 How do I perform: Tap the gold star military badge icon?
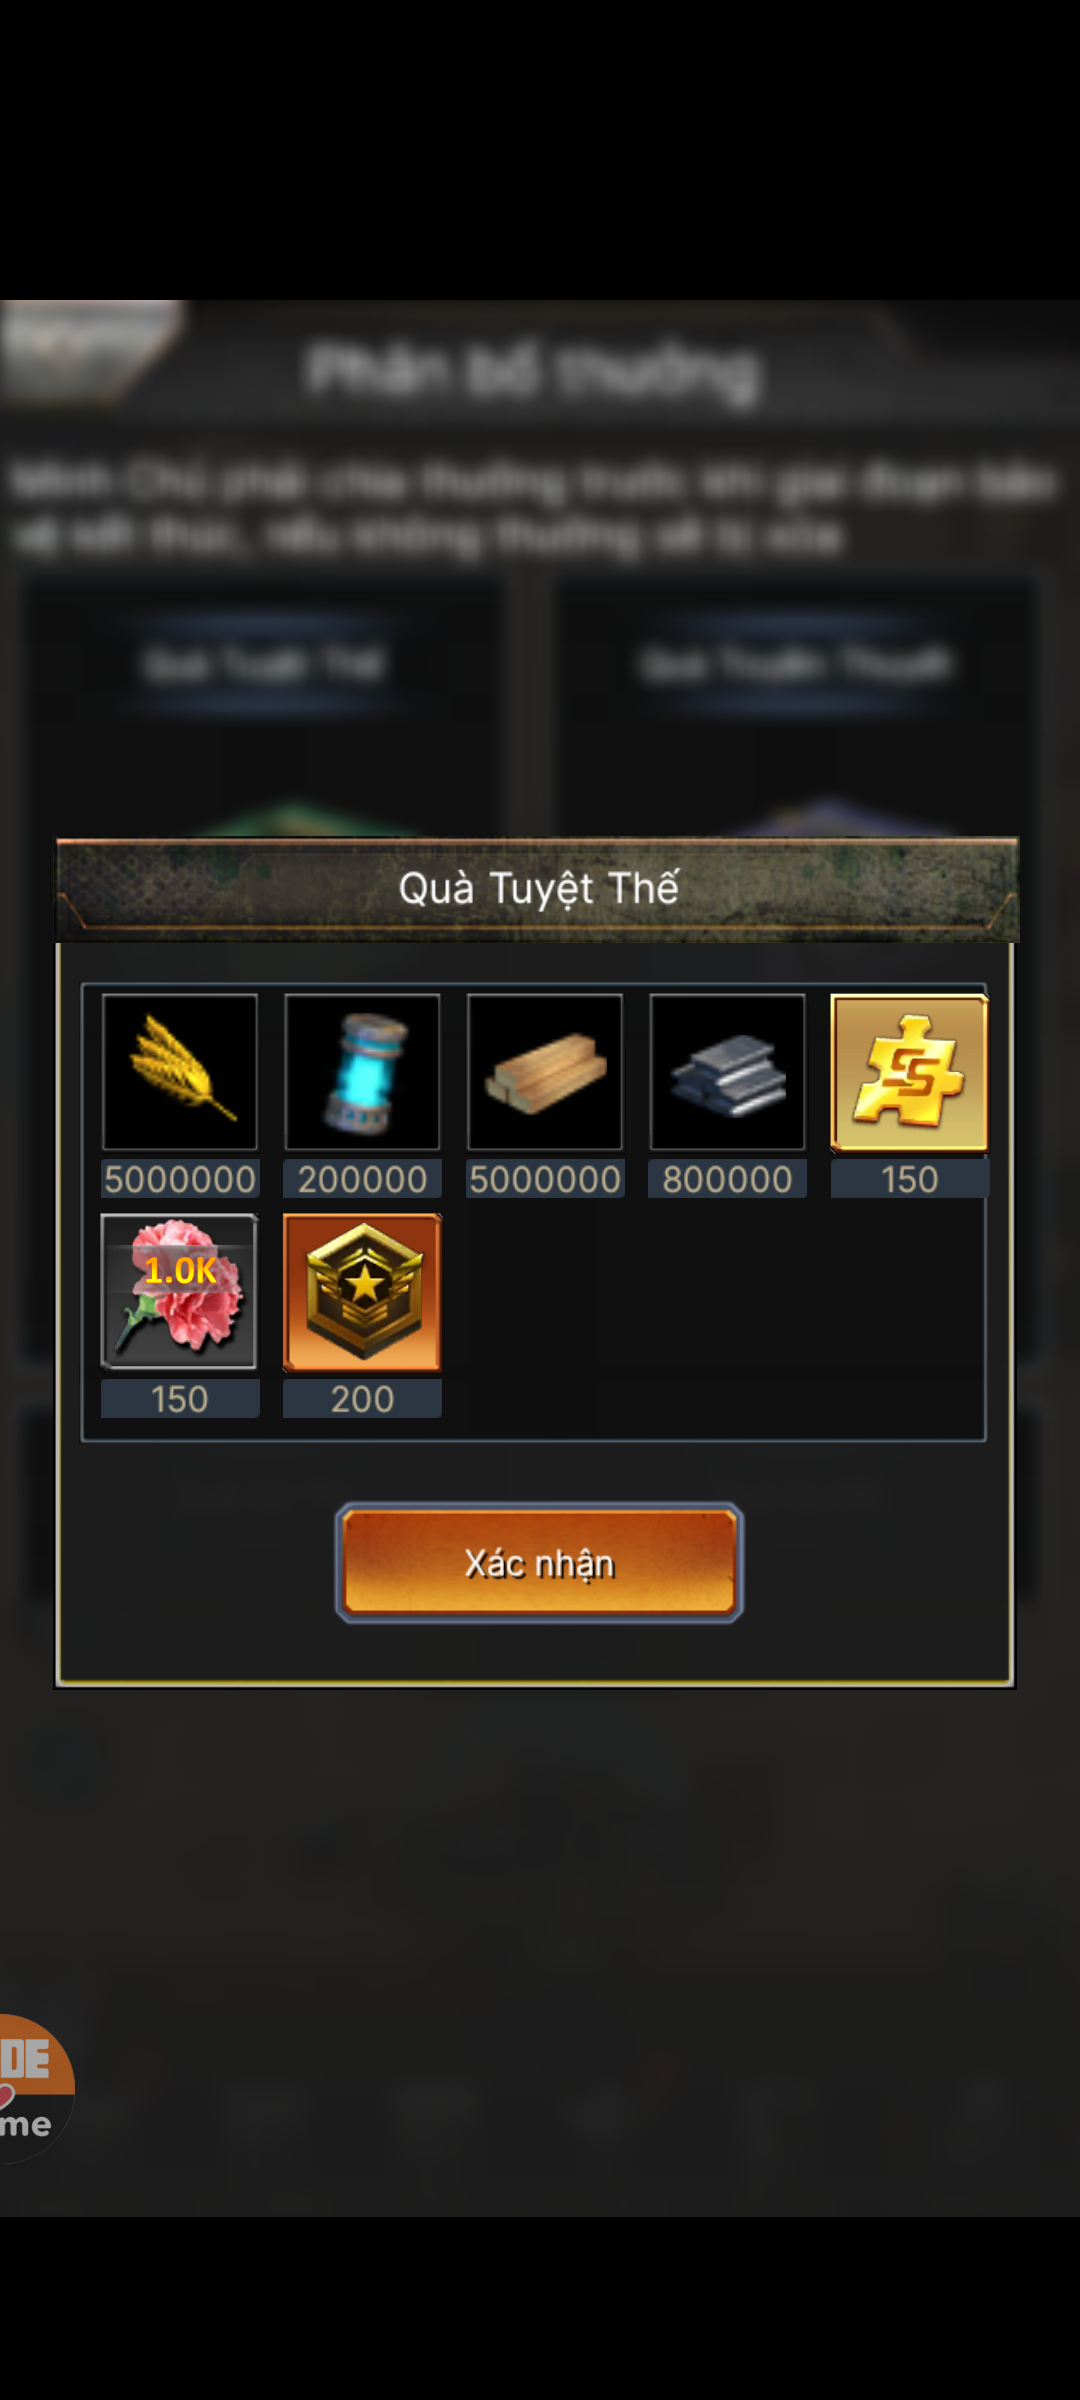pyautogui.click(x=362, y=1292)
